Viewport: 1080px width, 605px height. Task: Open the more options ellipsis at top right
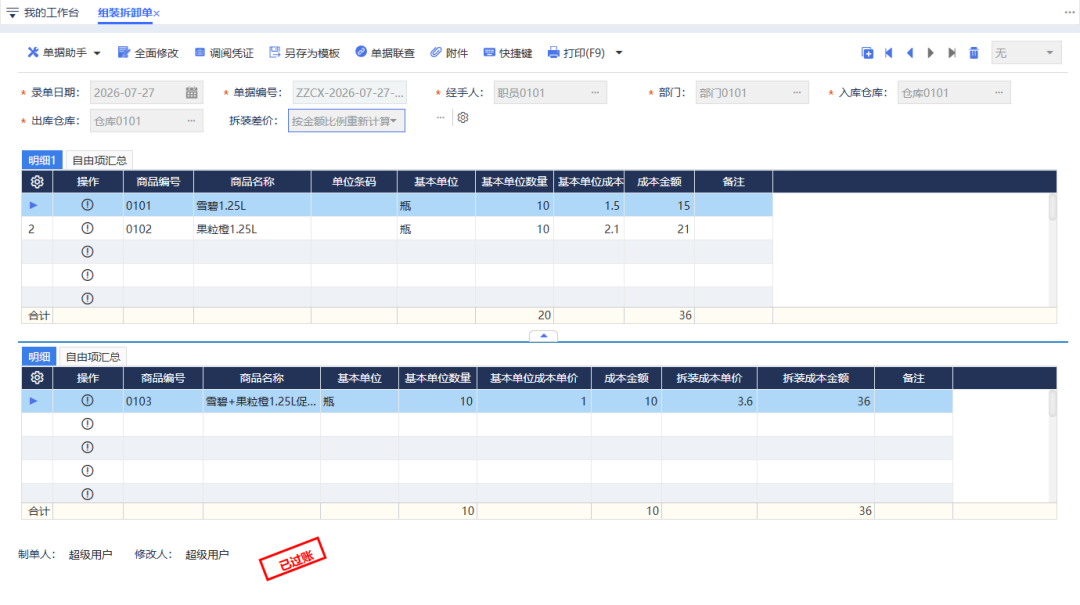point(1069,12)
